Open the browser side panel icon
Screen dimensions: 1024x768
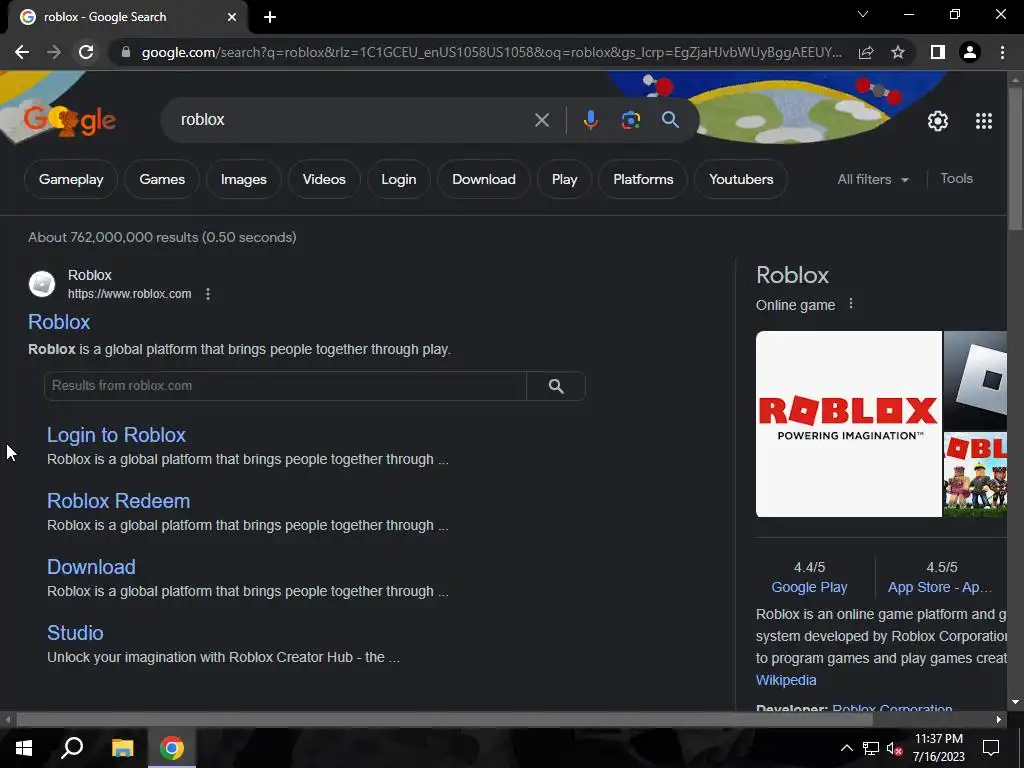938,52
